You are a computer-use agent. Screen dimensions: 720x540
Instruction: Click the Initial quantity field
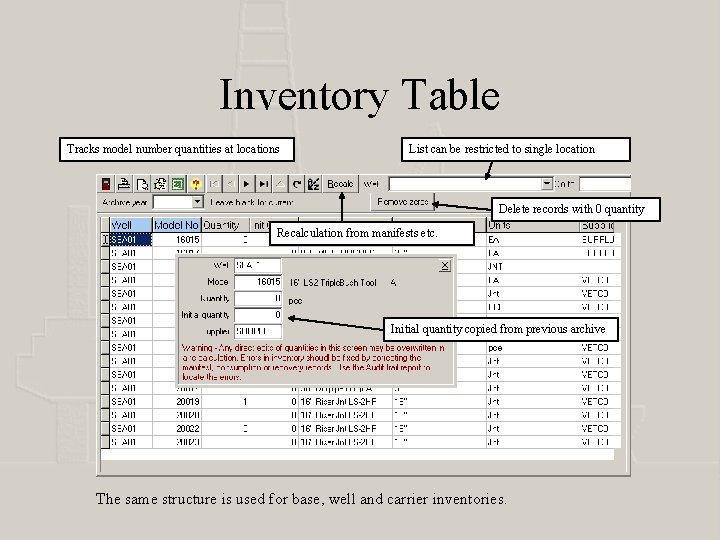coord(258,315)
